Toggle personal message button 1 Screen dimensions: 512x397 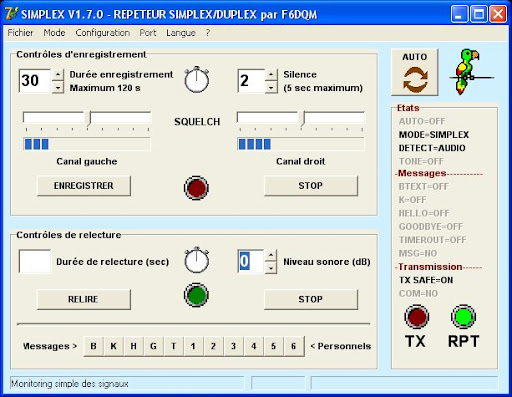point(193,346)
